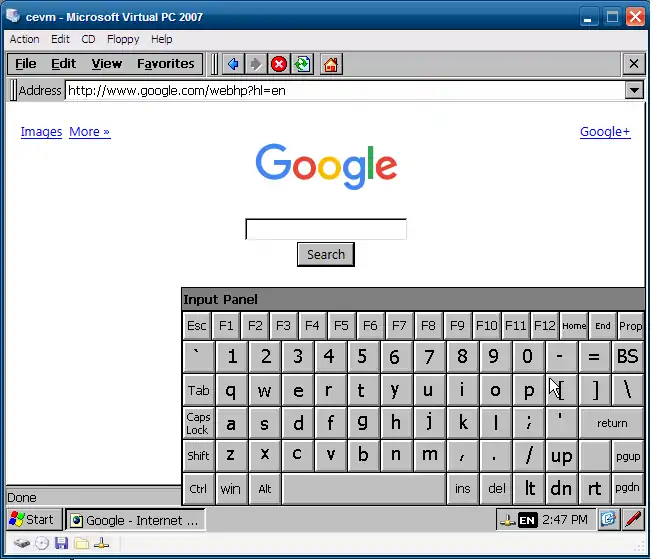The image size is (653, 560).
Task: Toggle the Caps Lock key on keyboard
Action: click(199, 423)
